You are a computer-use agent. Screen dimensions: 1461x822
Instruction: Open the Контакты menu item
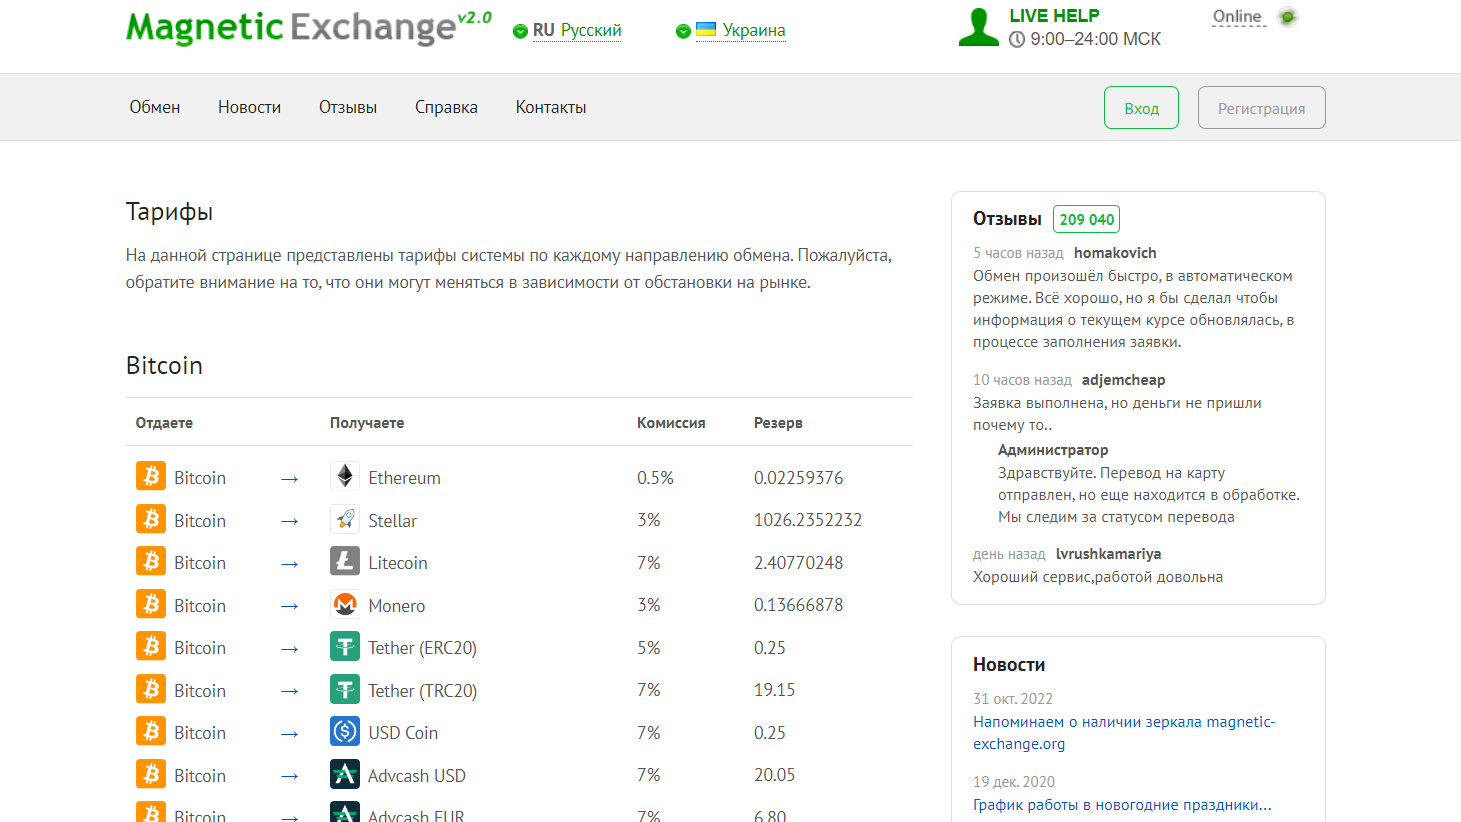point(551,107)
